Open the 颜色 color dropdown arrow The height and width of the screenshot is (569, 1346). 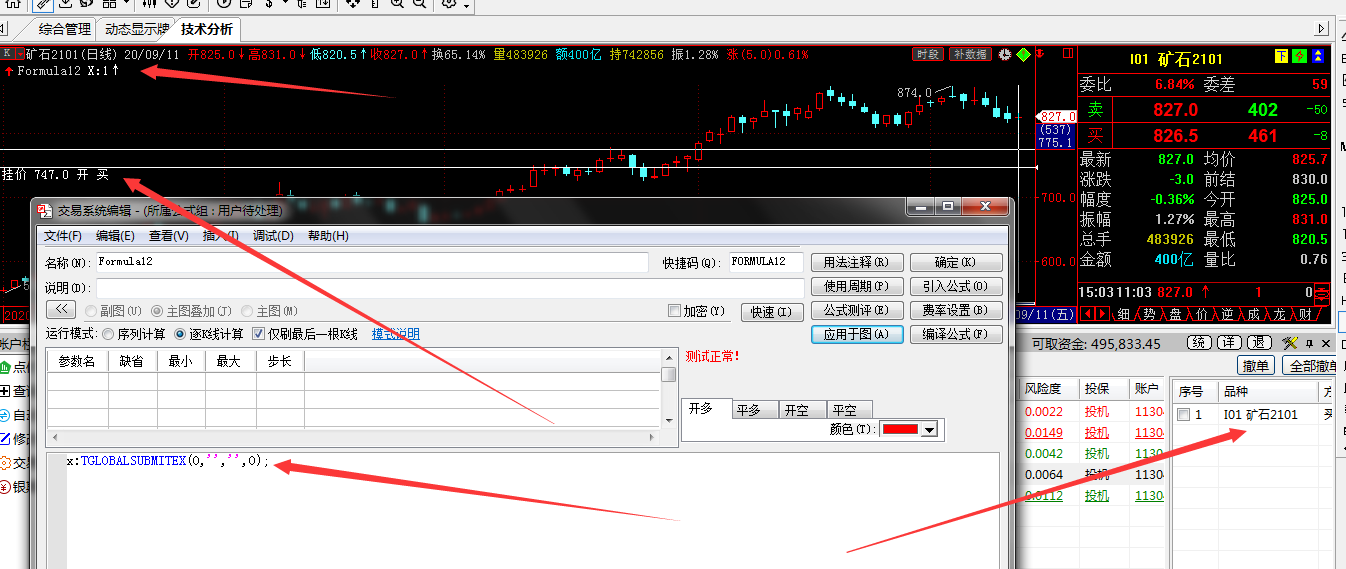point(929,430)
